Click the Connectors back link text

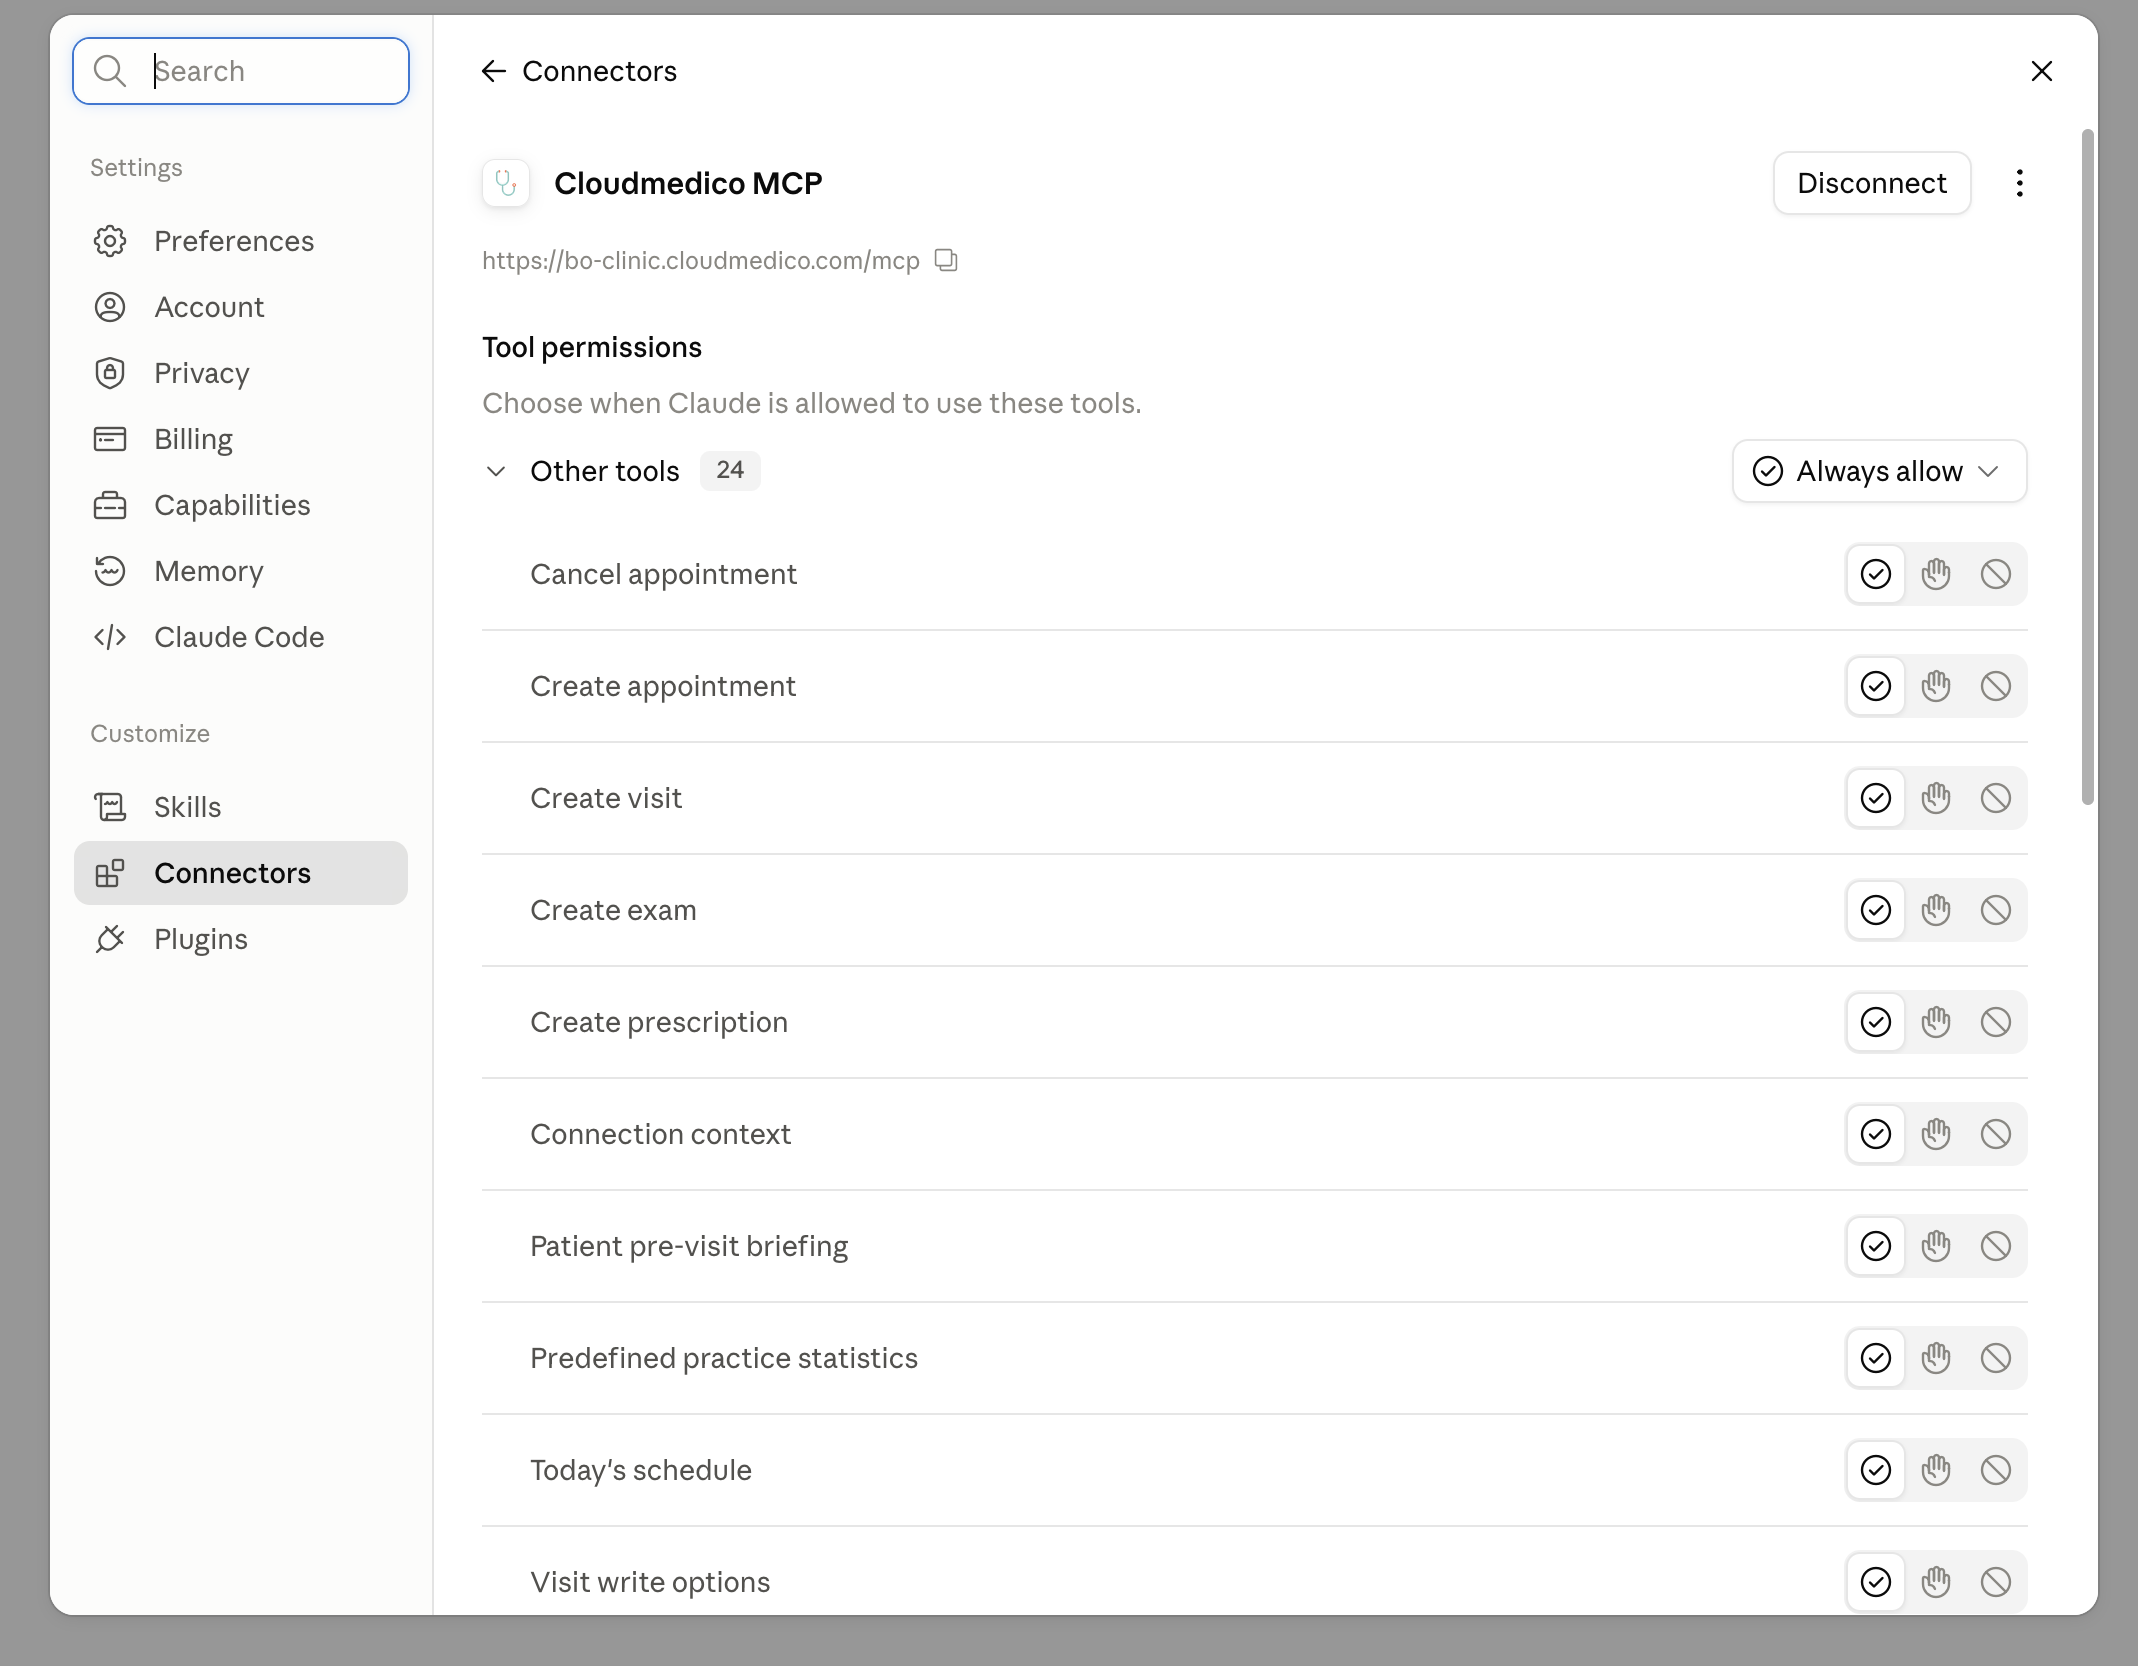click(599, 71)
